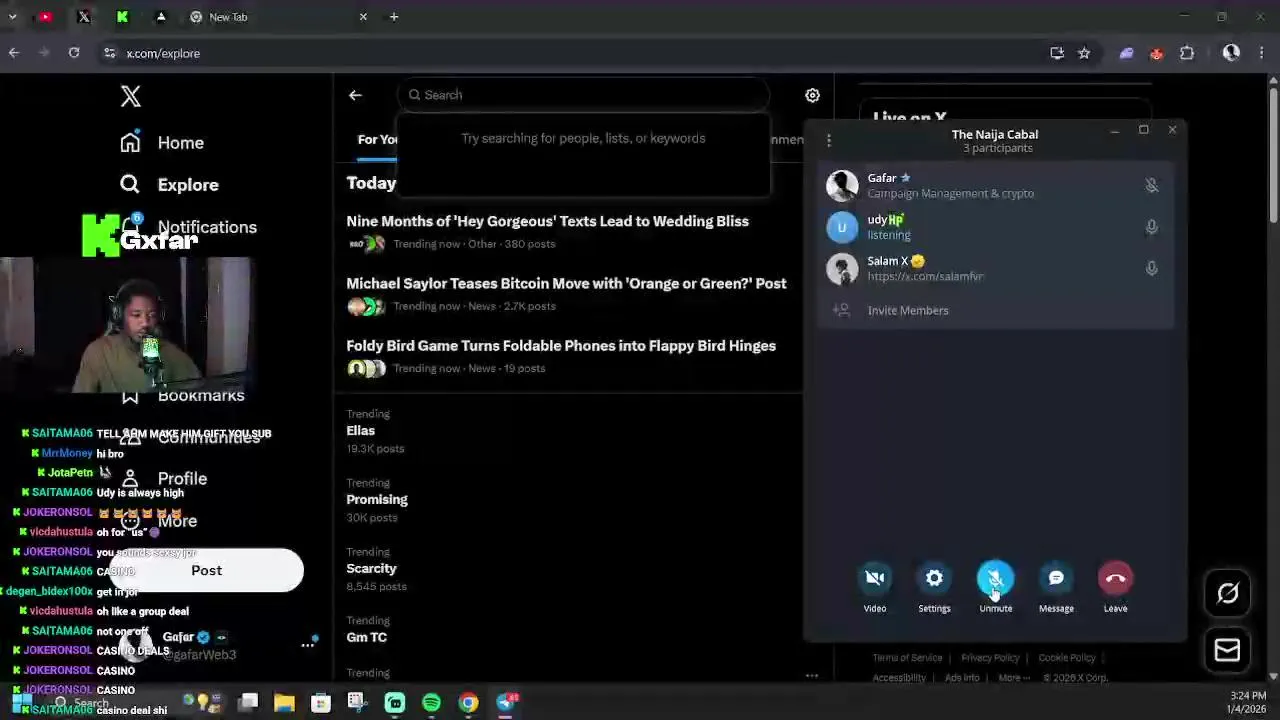The image size is (1280, 720).
Task: Switch to the YouTube browser tab
Action: (45, 17)
